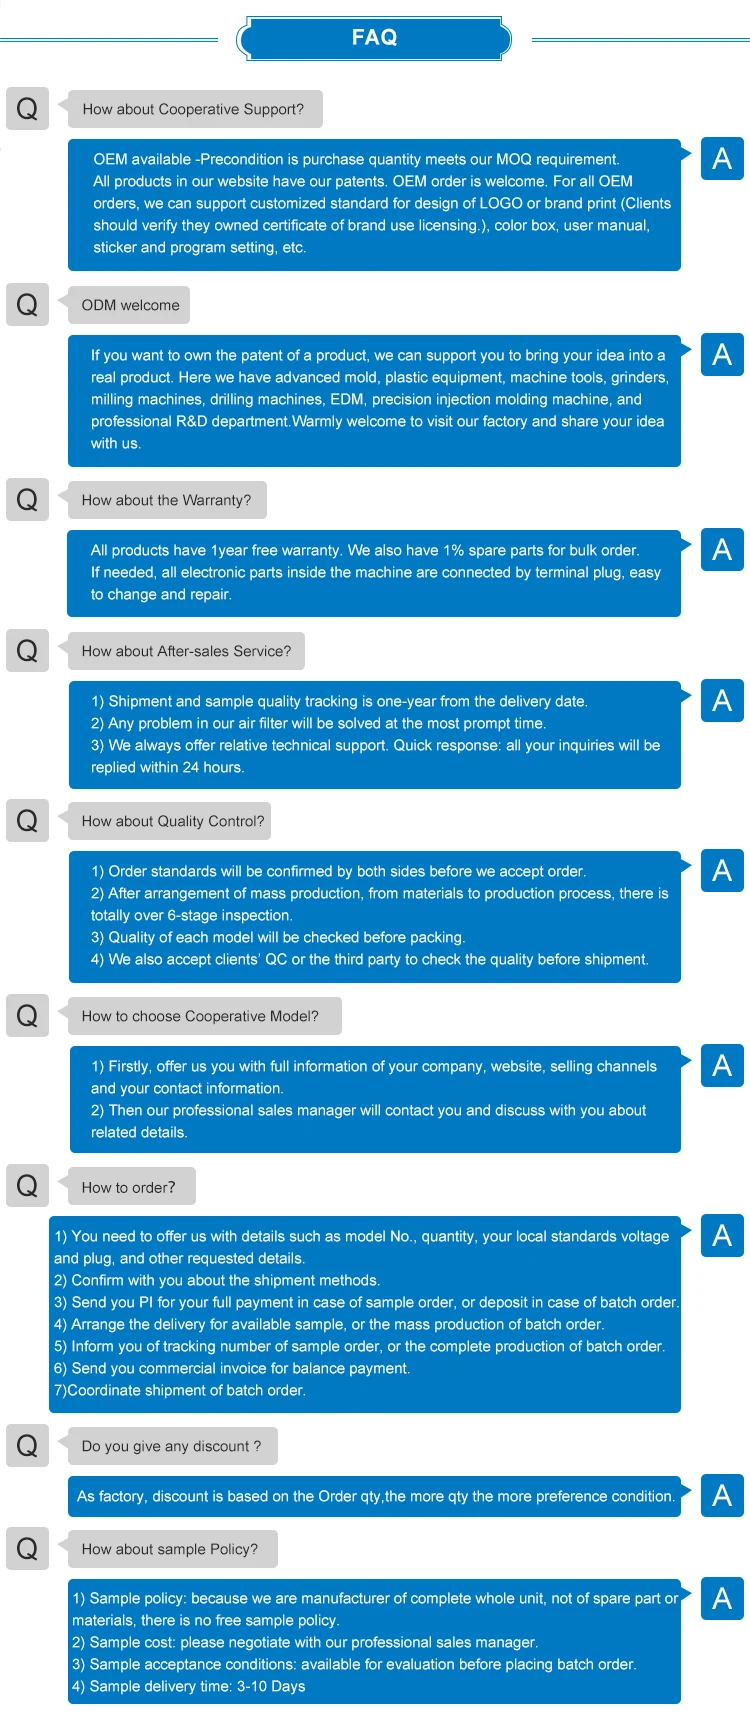Image resolution: width=750 pixels, height=1721 pixels.
Task: Expand the 'ODM welcome' question bubble
Action: (x=130, y=305)
